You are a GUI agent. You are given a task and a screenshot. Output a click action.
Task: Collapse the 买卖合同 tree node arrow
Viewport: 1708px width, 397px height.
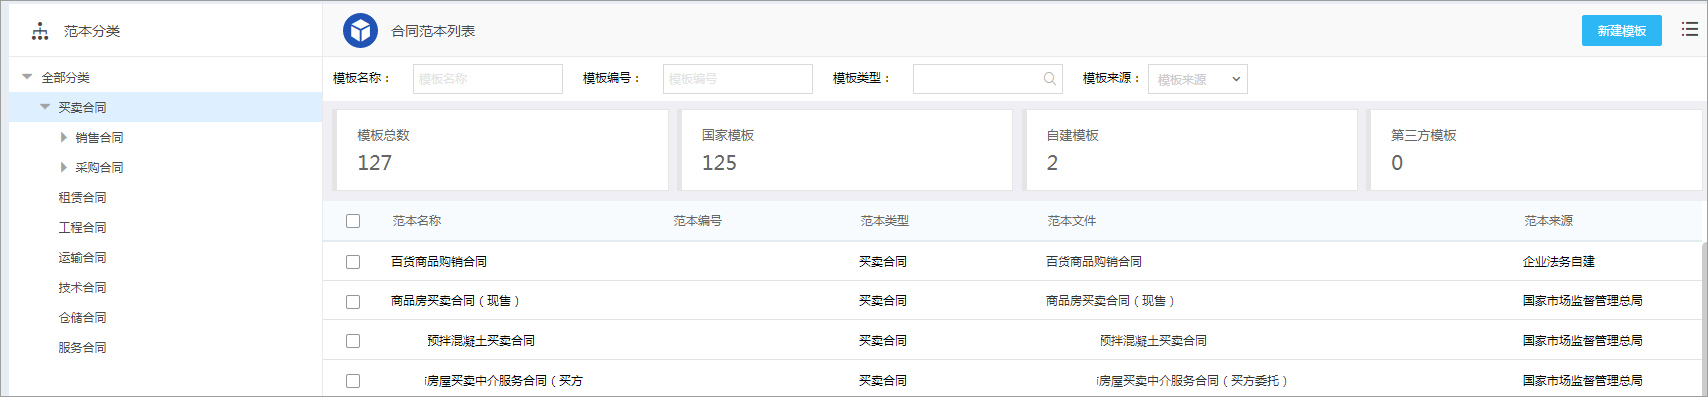tap(45, 107)
